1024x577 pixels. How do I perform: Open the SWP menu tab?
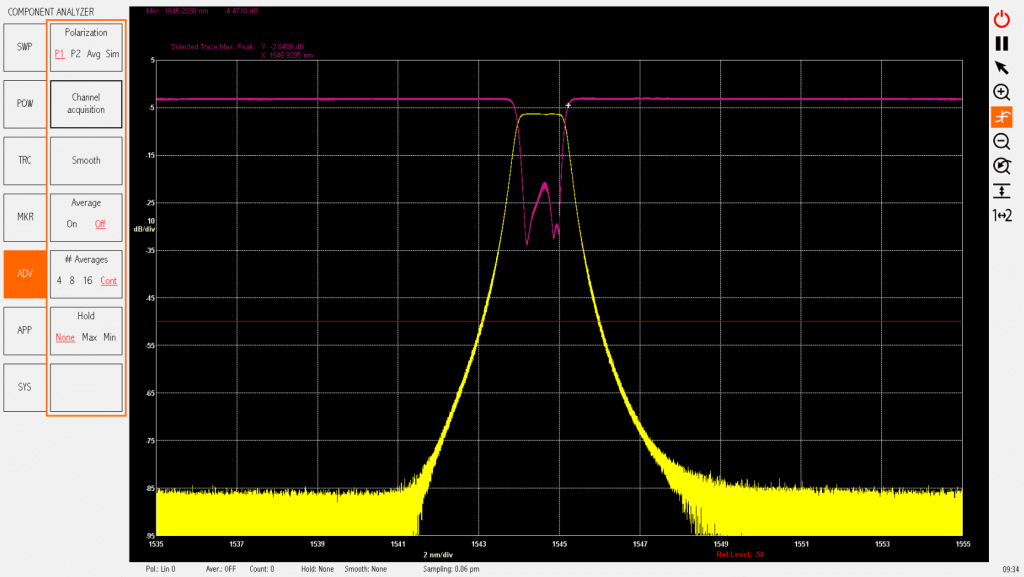(24, 46)
